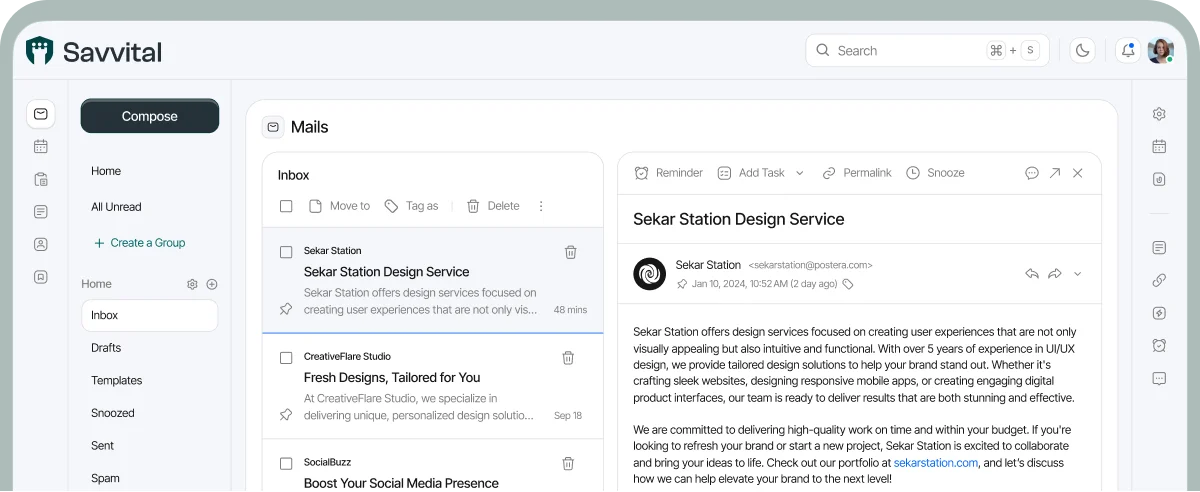Open the sekarstation.com link
The height and width of the screenshot is (492, 1200).
[935, 463]
